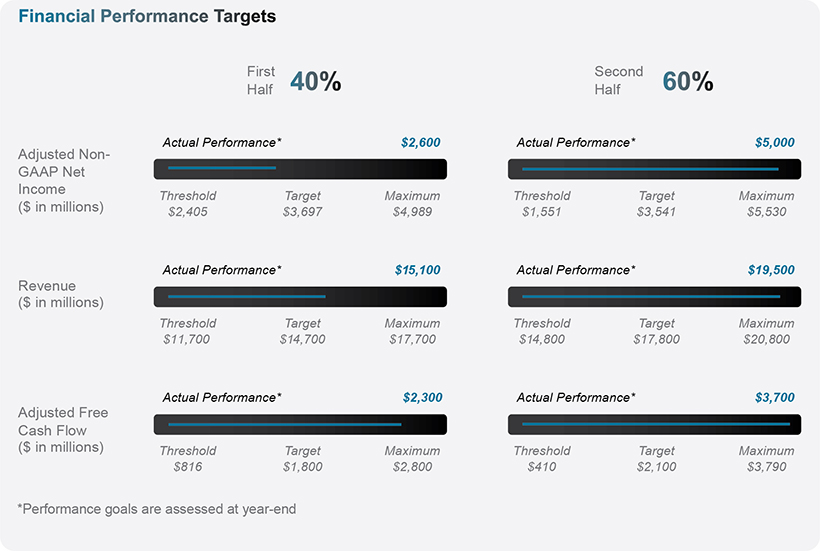
Task: Click the First Half Free Cash Flow bar
Action: point(300,425)
